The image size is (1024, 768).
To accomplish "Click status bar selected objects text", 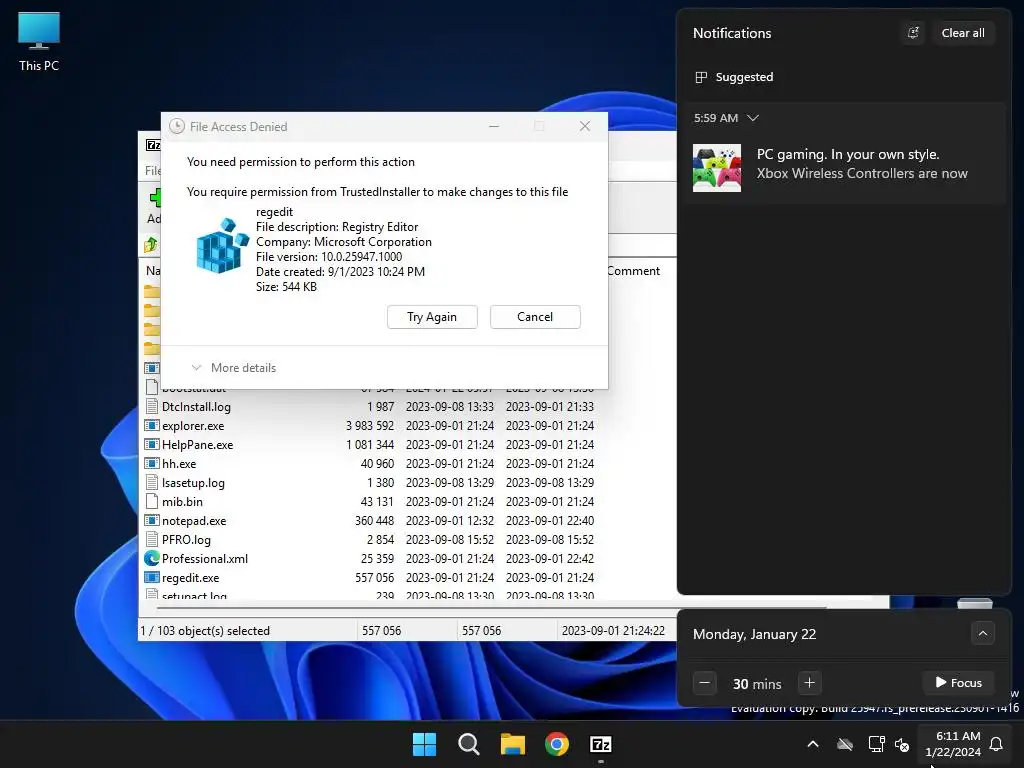I will (x=205, y=631).
